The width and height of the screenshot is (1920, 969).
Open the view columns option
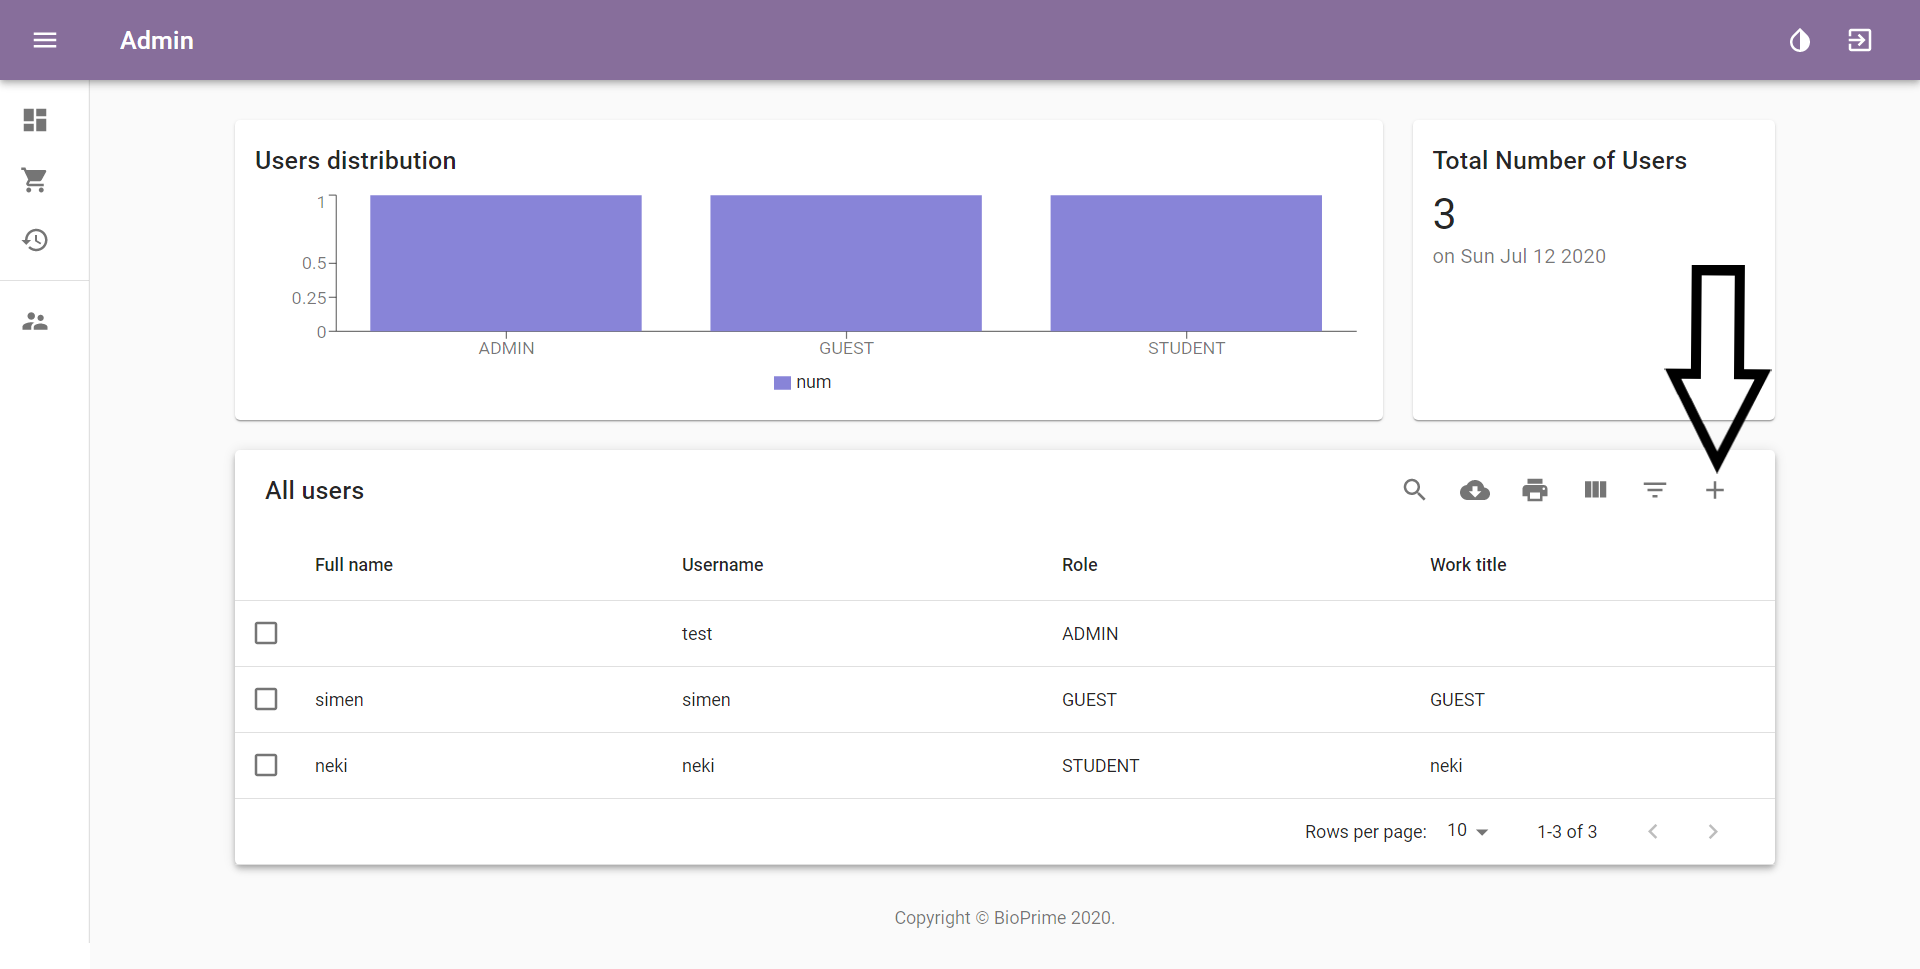[1595, 490]
